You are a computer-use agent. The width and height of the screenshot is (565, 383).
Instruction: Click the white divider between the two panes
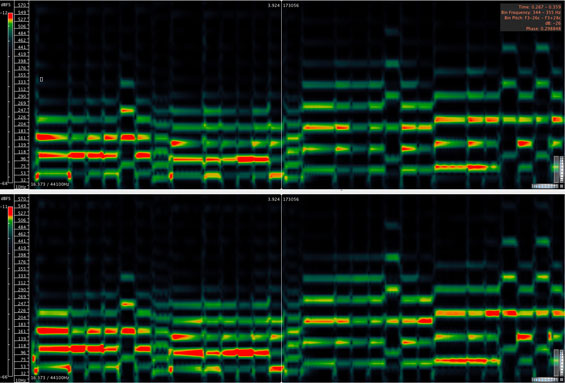coord(282,192)
